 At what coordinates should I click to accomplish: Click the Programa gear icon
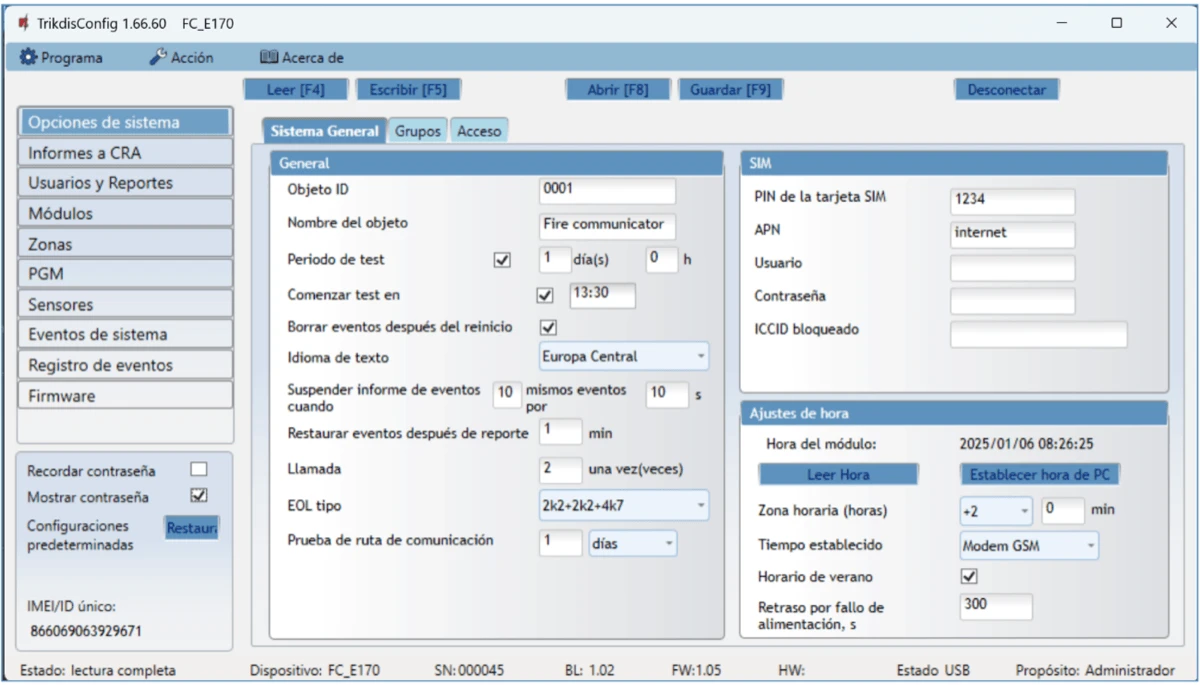(28, 58)
